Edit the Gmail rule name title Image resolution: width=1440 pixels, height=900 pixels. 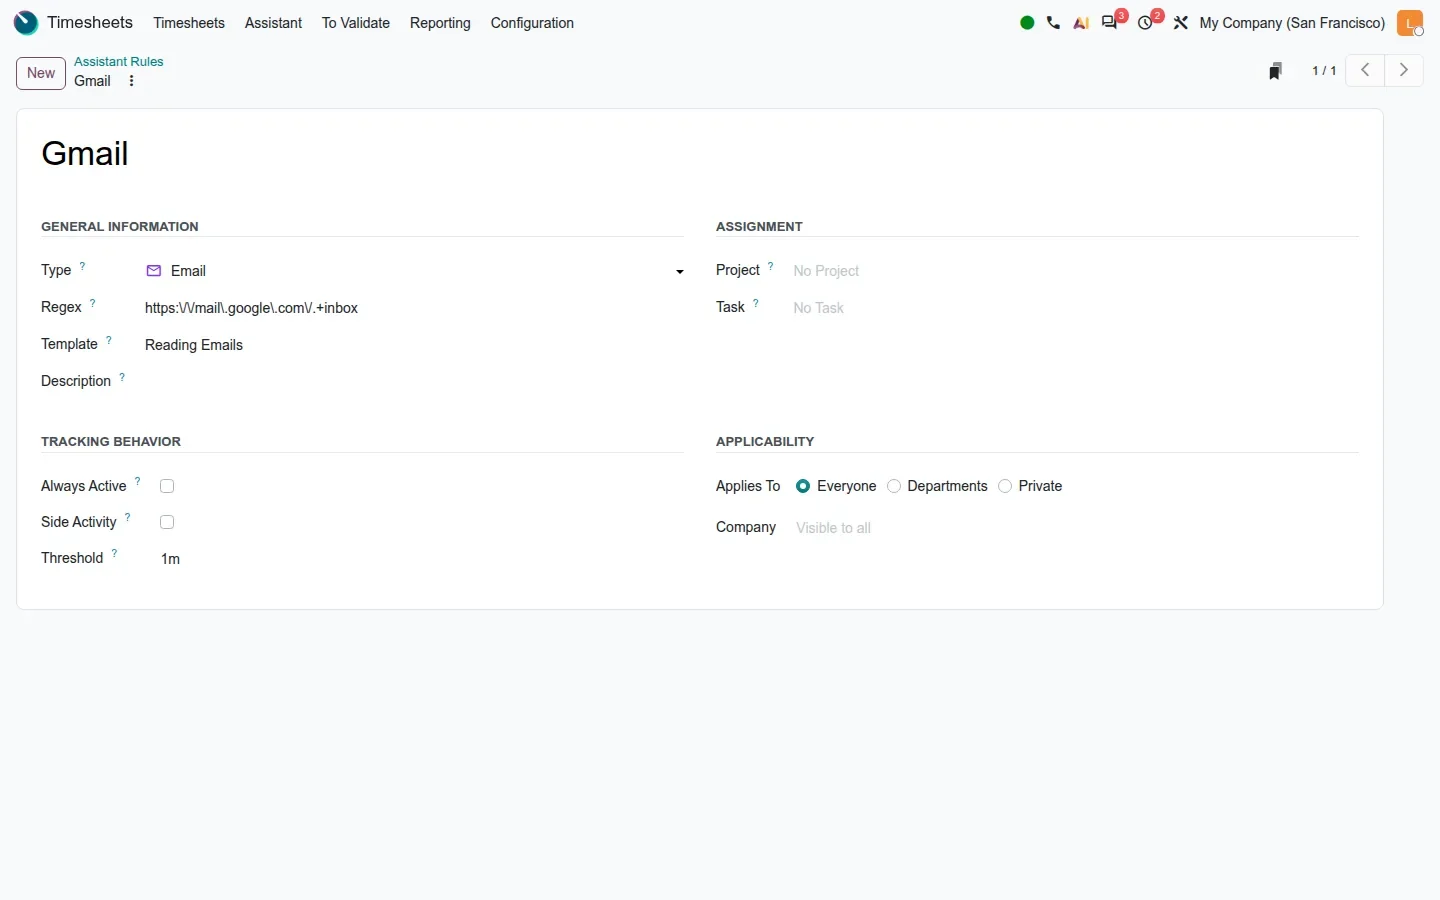pos(699,154)
